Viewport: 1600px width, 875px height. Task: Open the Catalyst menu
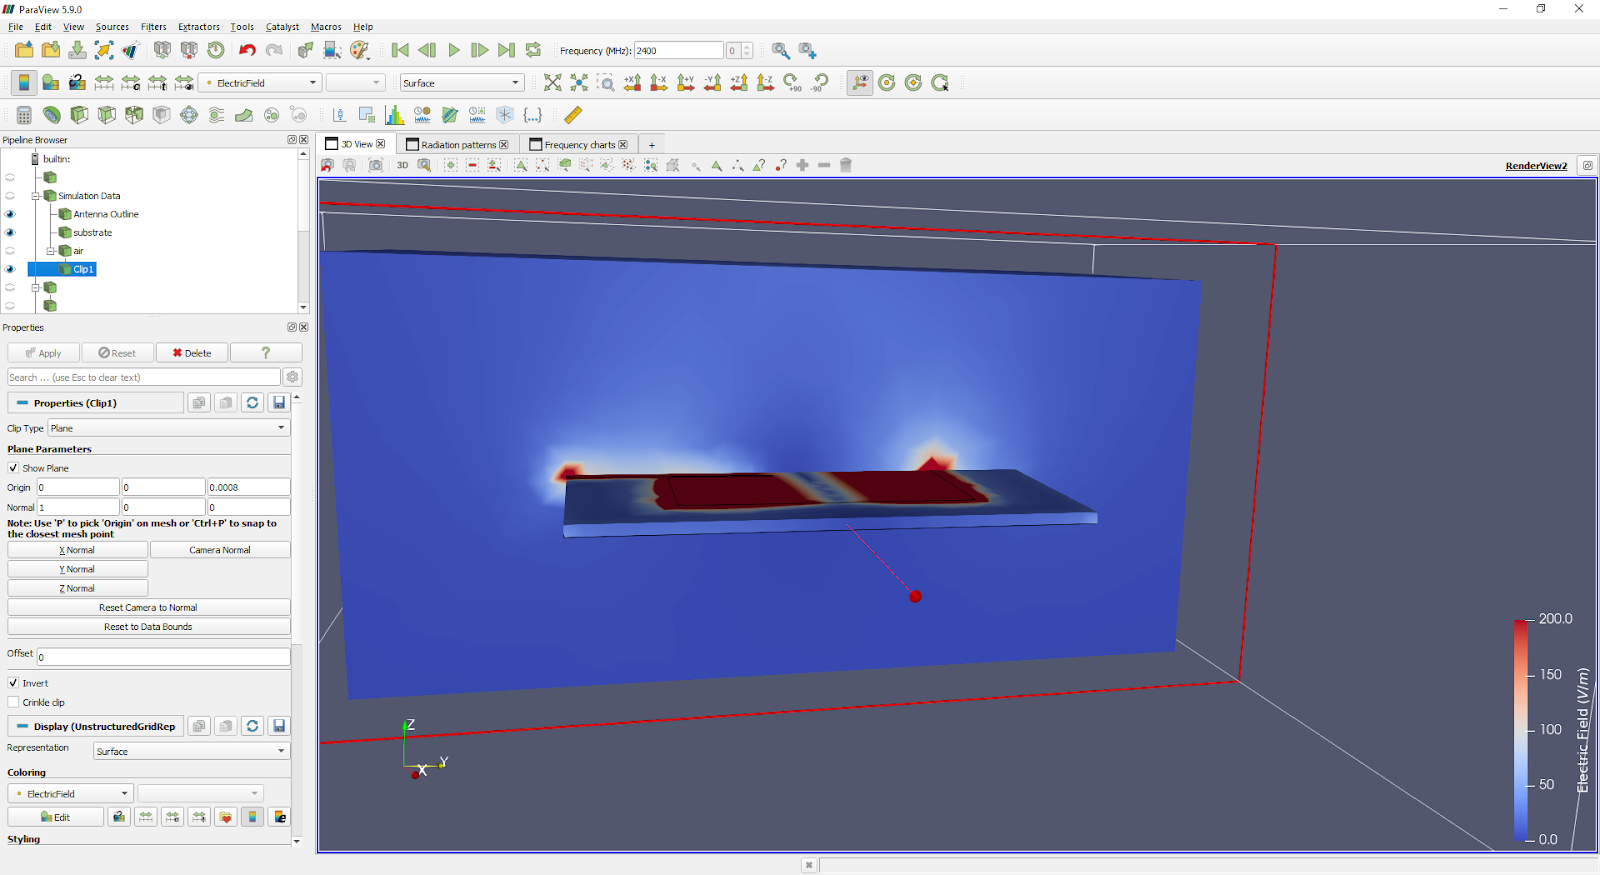tap(282, 27)
